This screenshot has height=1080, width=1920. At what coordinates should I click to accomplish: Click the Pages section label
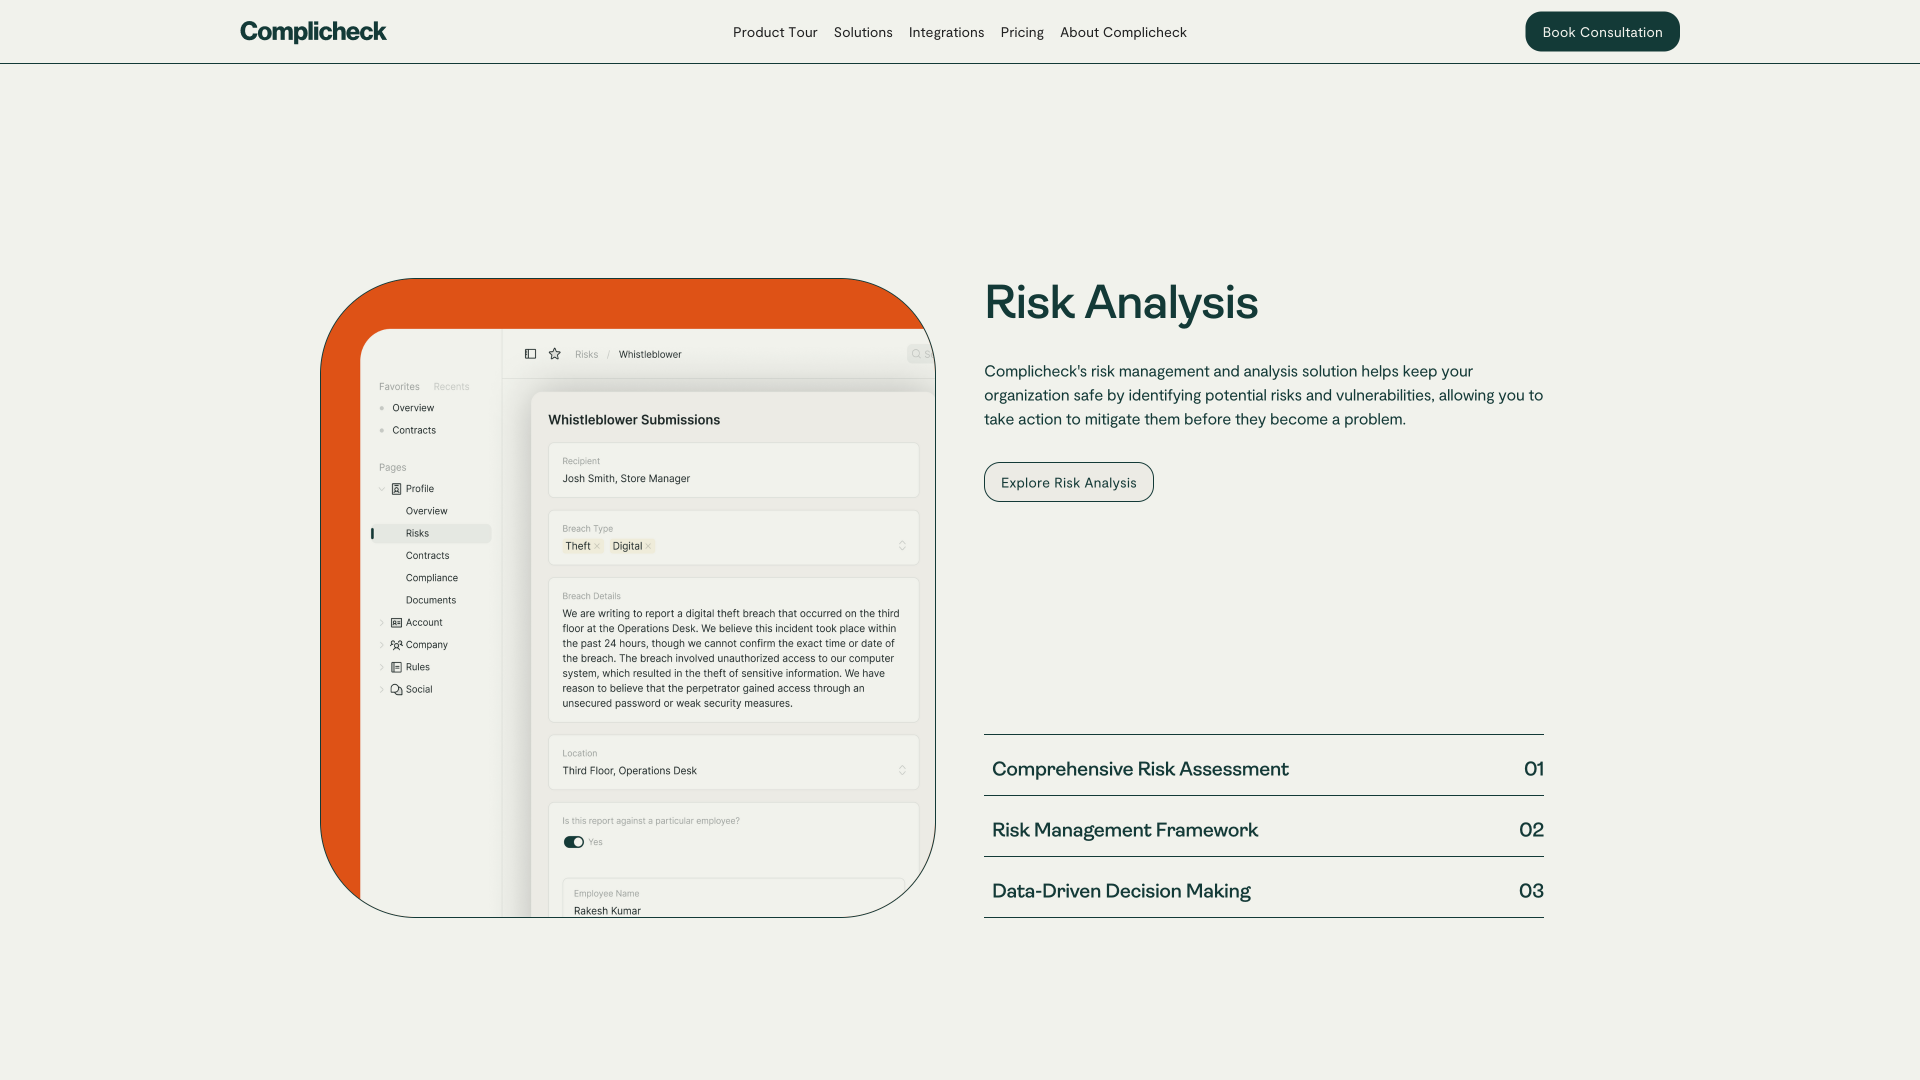pos(392,468)
